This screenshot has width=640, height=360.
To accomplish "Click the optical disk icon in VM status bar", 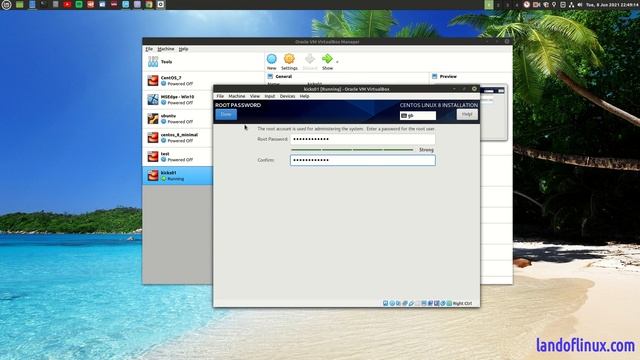I will [392, 303].
